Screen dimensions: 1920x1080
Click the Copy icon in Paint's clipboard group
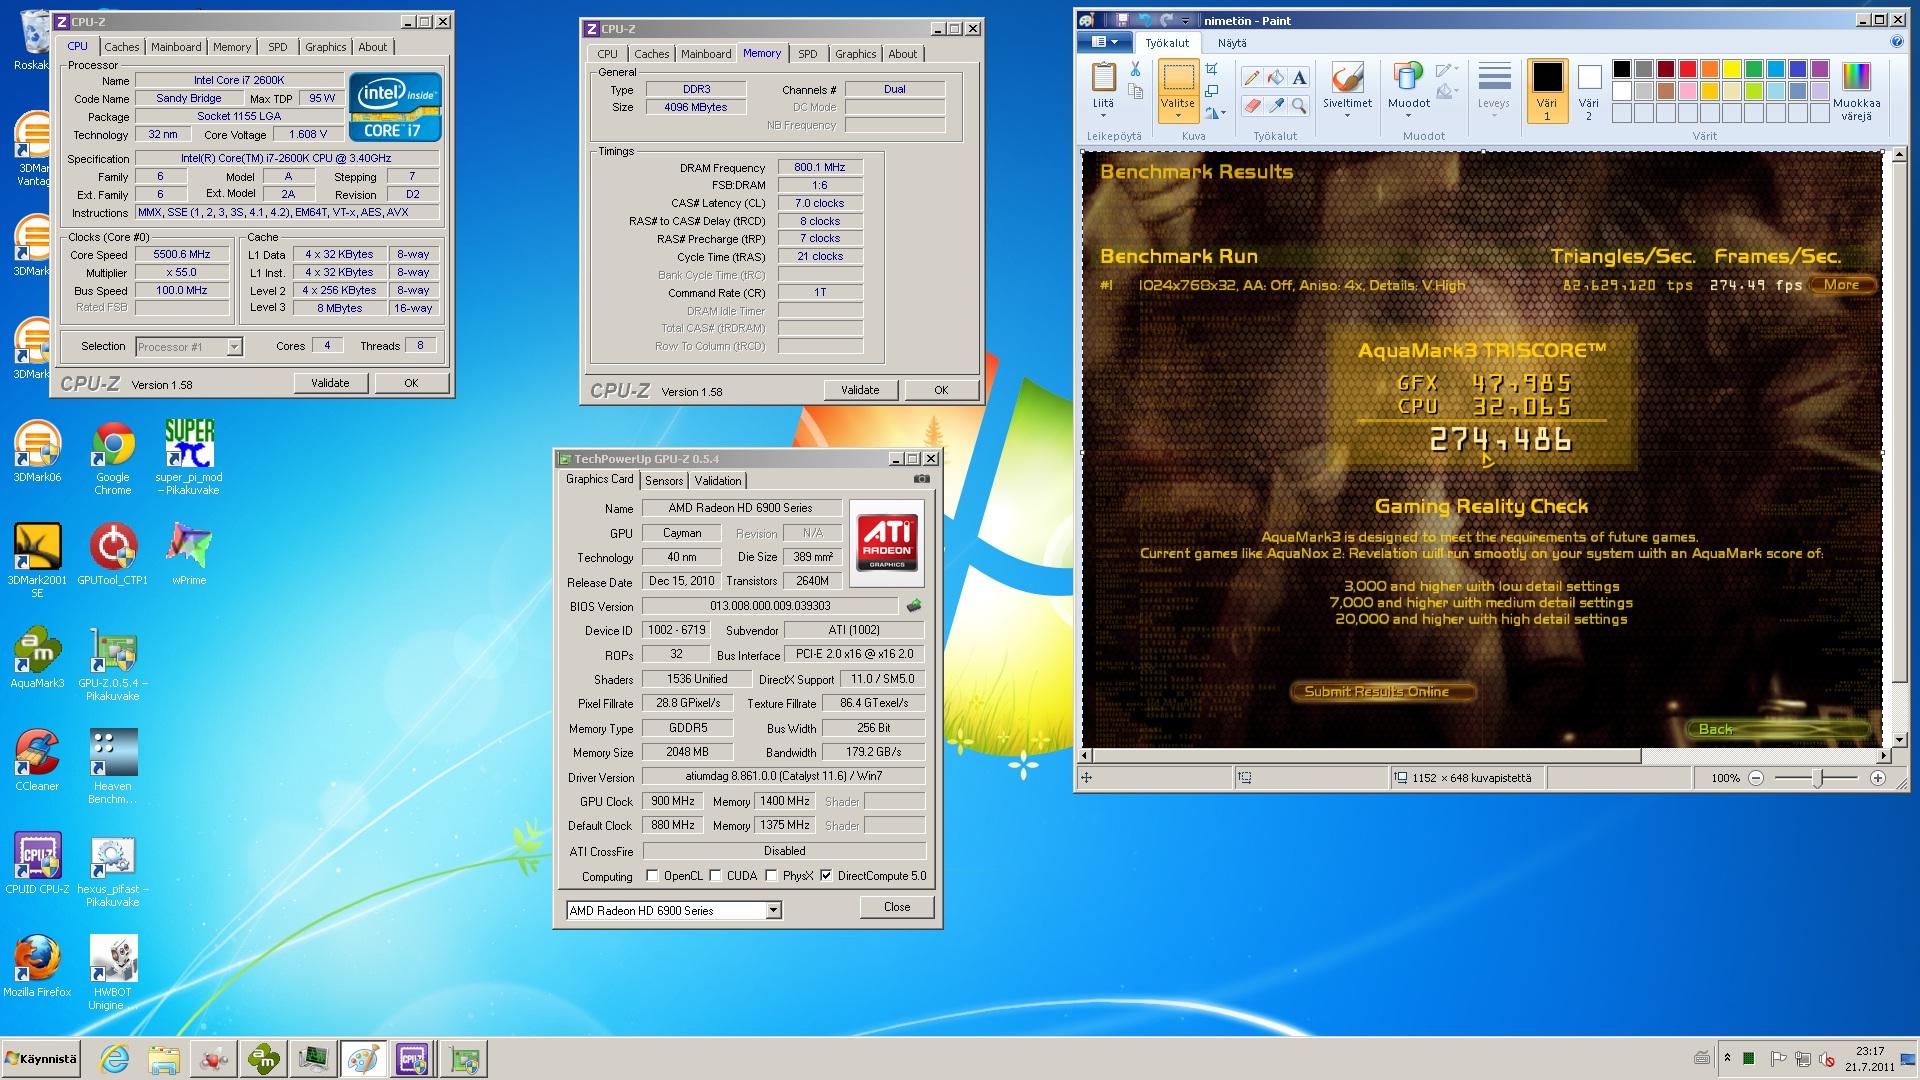pos(1135,92)
